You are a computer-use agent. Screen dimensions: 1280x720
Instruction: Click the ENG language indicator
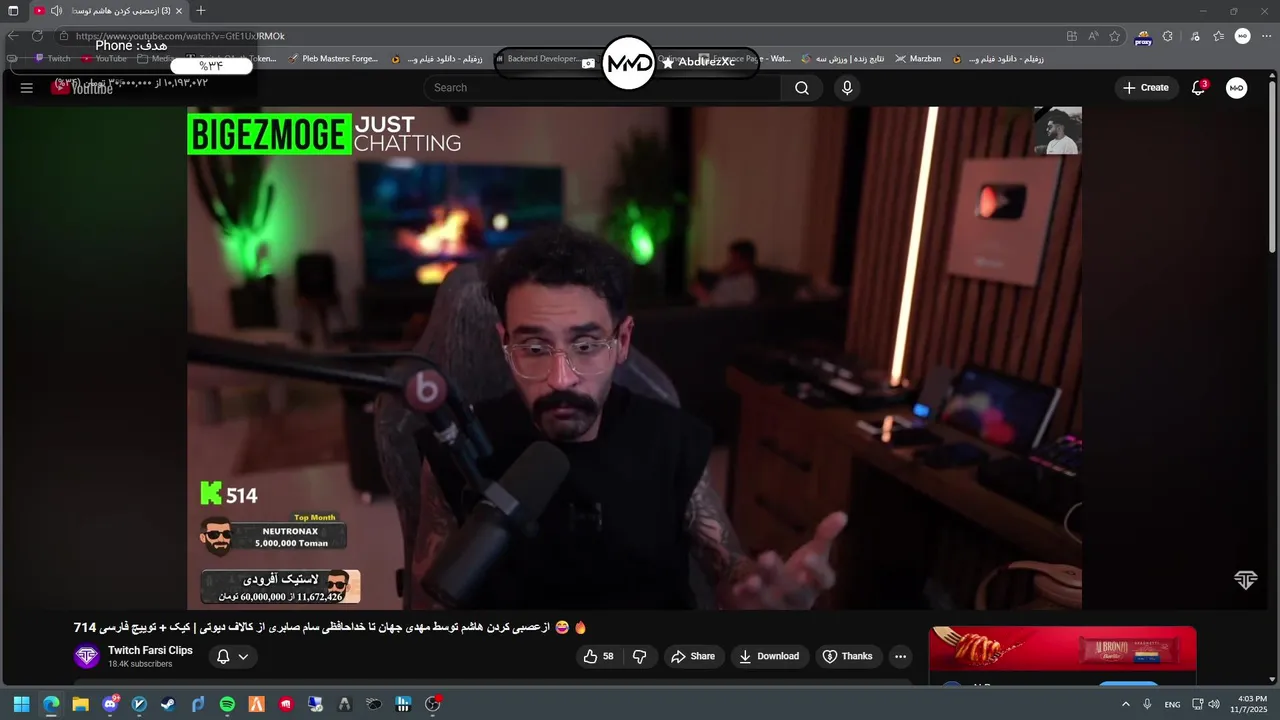click(1172, 704)
